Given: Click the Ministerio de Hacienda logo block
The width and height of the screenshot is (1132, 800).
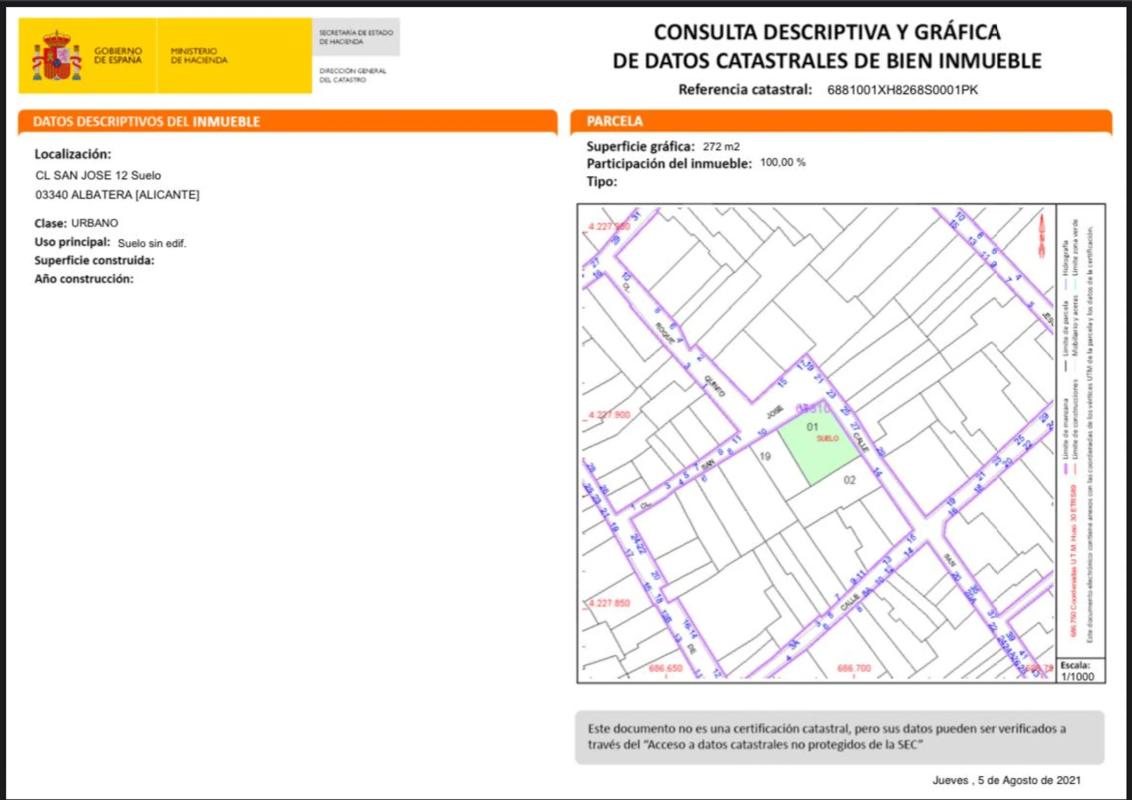Looking at the screenshot, I should (199, 56).
